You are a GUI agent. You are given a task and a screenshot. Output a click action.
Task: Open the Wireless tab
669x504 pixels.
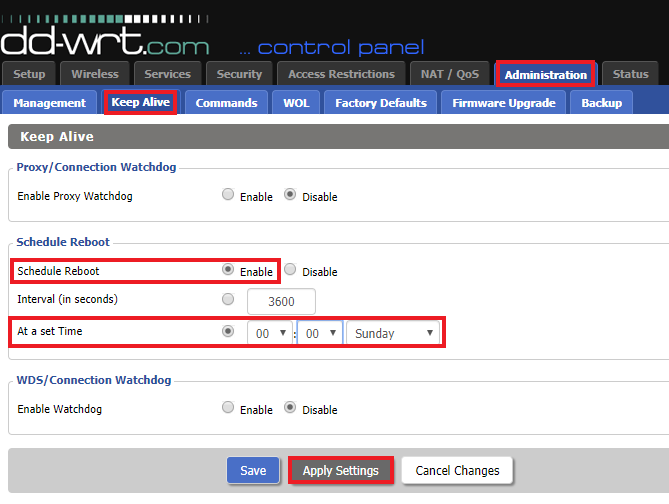(x=95, y=74)
